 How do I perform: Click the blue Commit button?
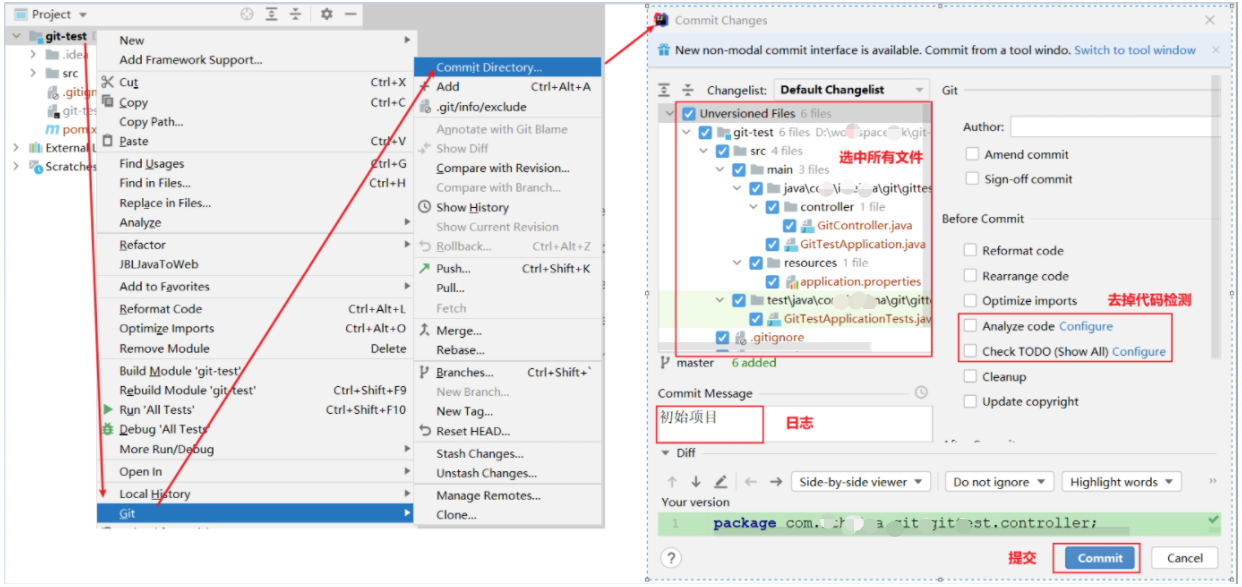pos(1100,558)
